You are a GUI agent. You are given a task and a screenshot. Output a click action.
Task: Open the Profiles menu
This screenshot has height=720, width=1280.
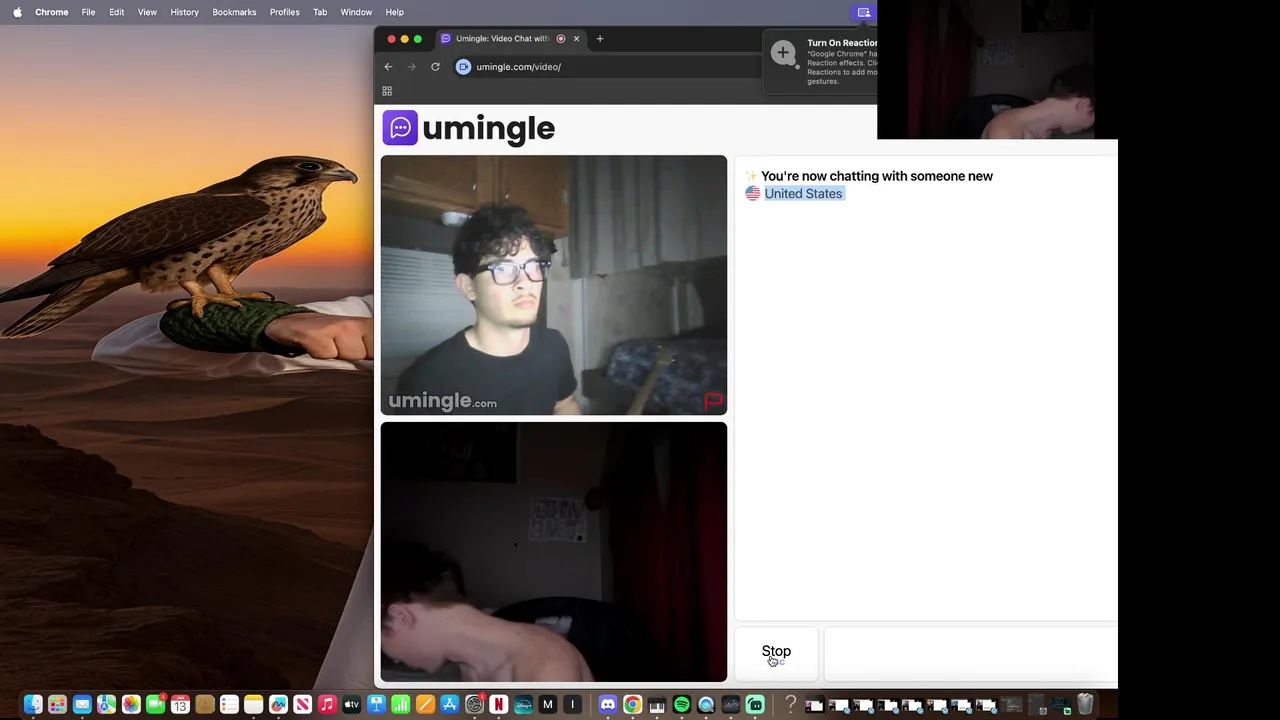click(x=284, y=12)
